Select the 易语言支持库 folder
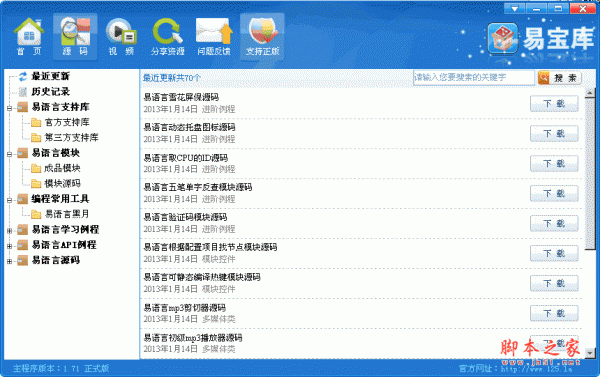Viewport: 600px width, 377px height. (60, 107)
